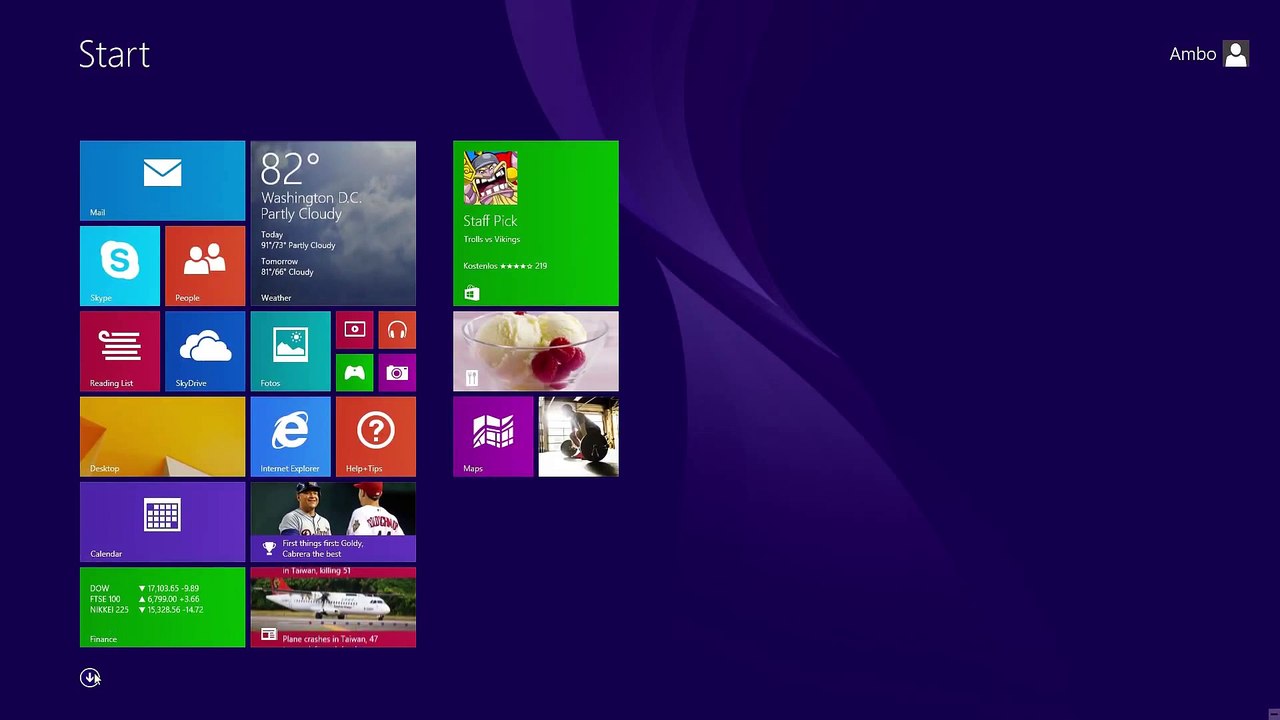
Task: Click the "Tomorrow 81°/66° Cloudy" forecast text
Action: click(287, 266)
